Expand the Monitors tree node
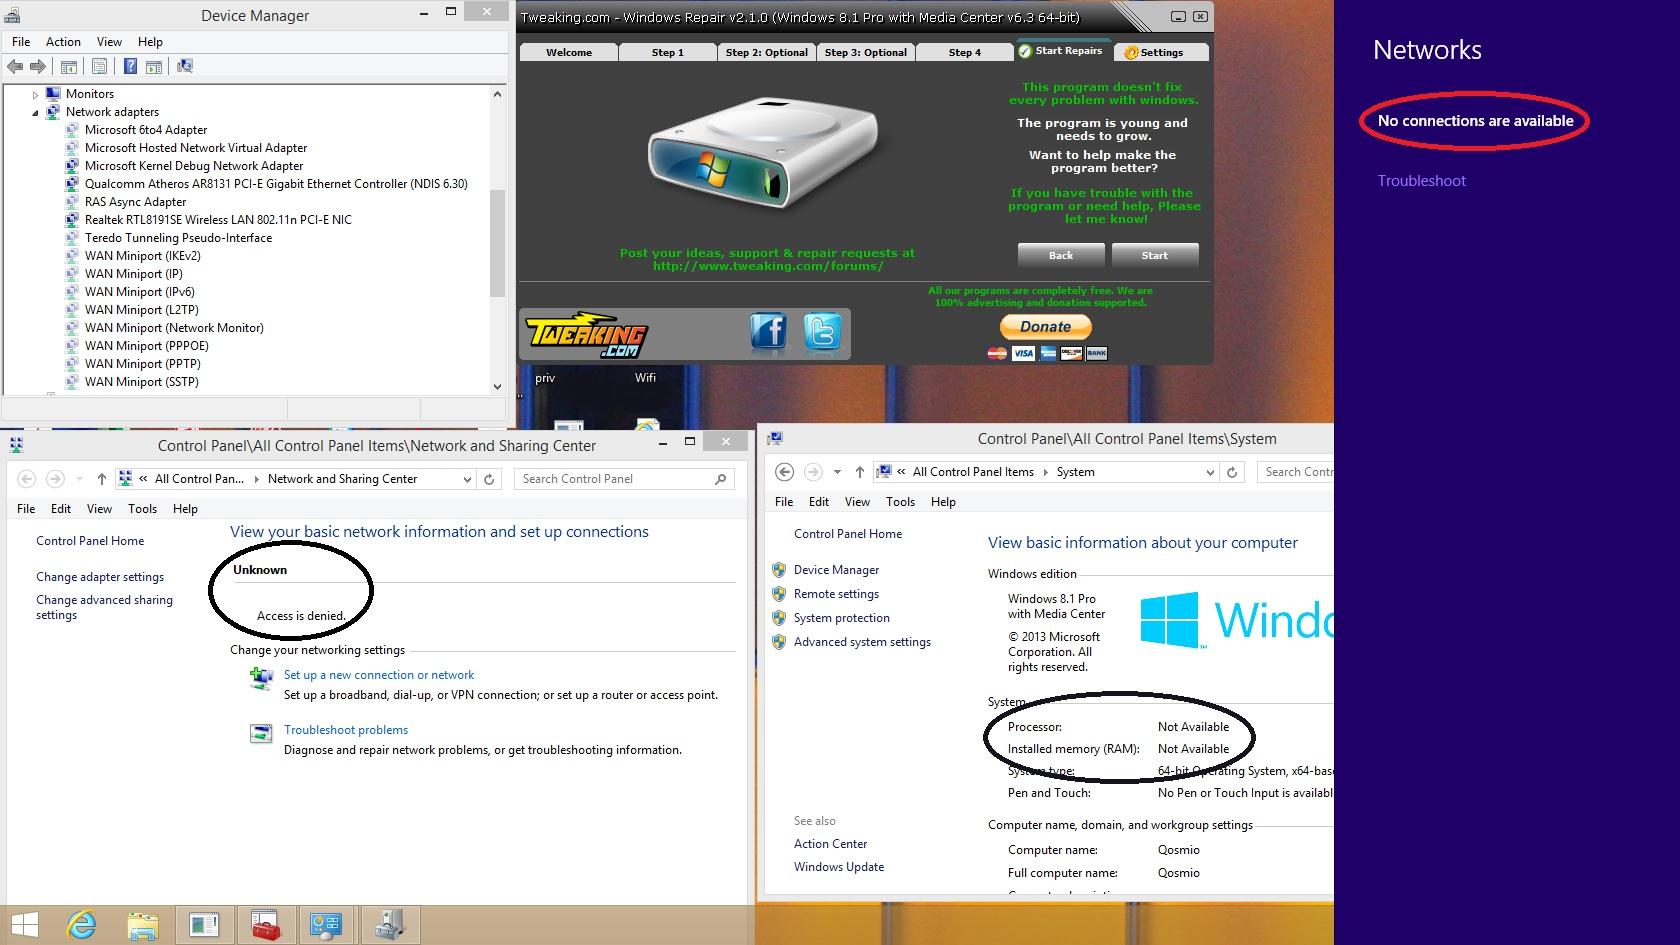The image size is (1680, 945). point(35,95)
